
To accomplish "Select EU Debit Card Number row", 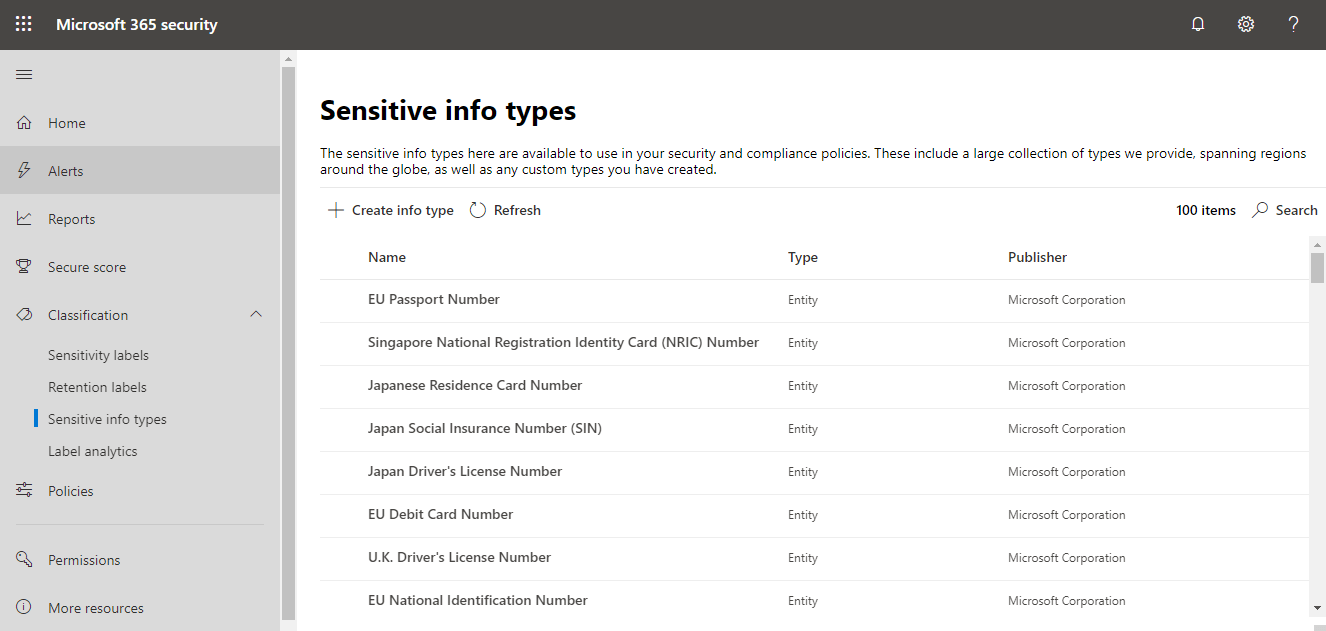I will click(814, 515).
